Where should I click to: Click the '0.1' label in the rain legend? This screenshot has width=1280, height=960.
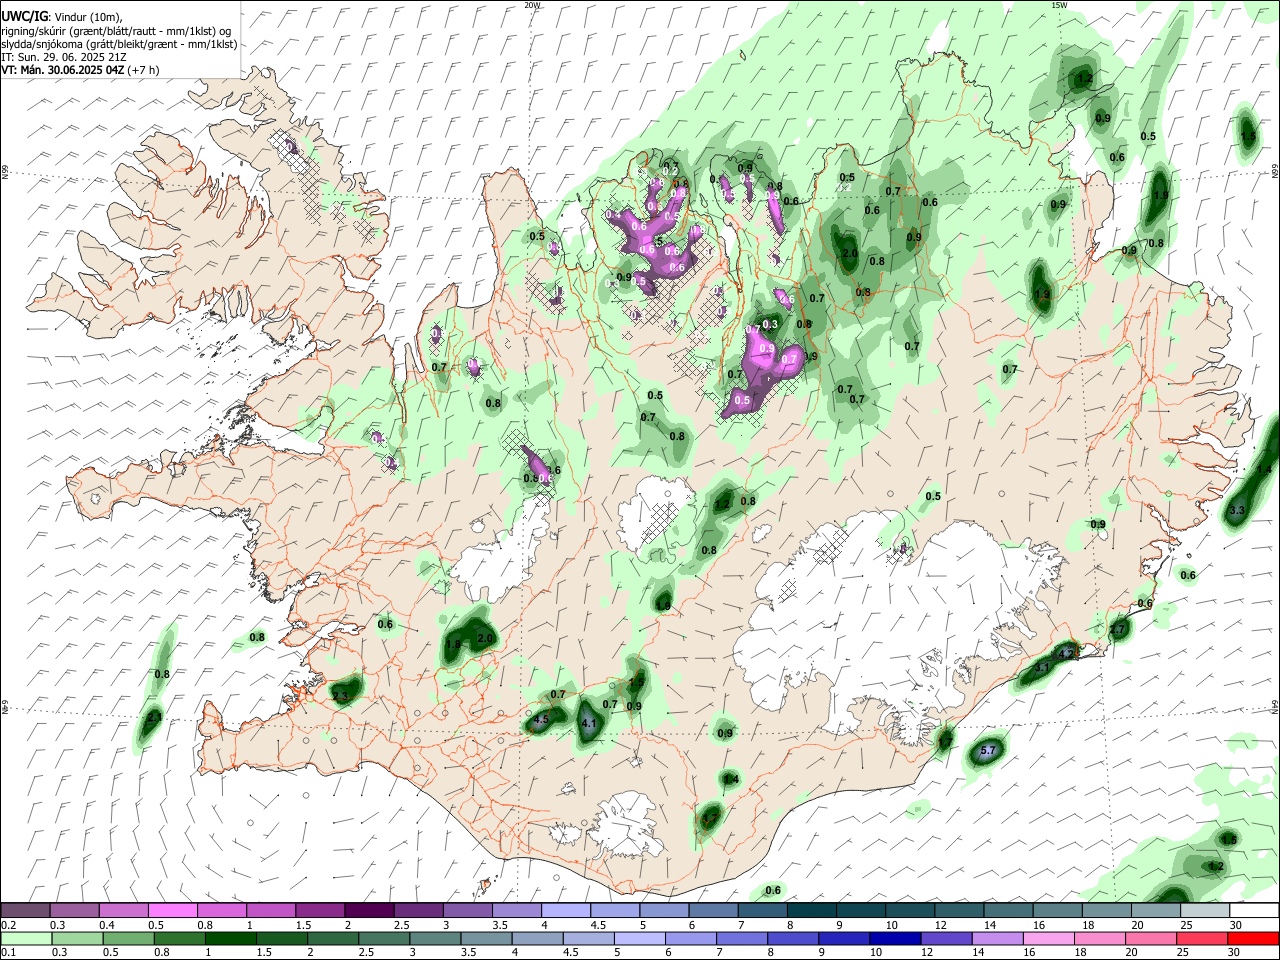pos(8,952)
